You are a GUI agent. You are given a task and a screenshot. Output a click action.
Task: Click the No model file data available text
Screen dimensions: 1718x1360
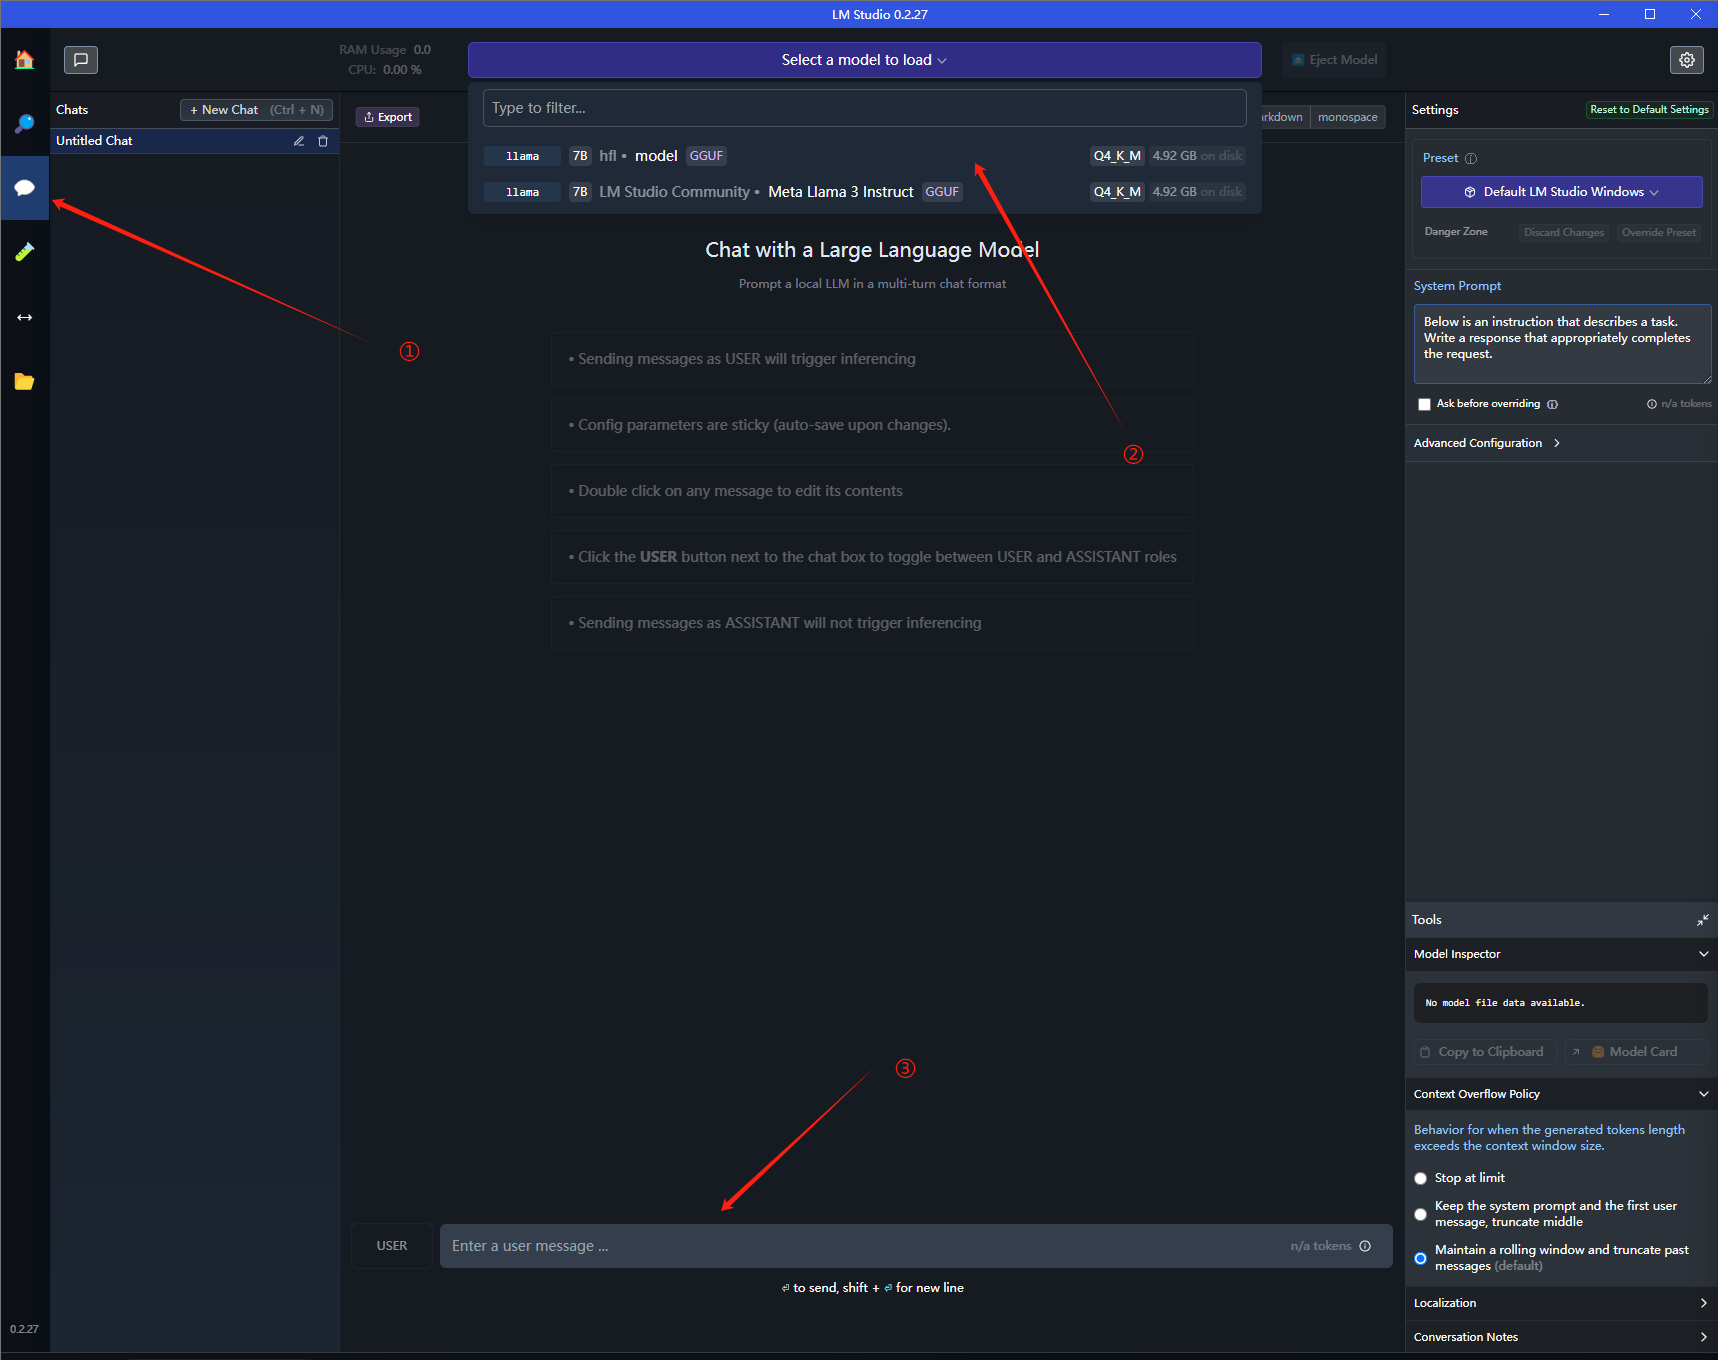(1505, 1003)
